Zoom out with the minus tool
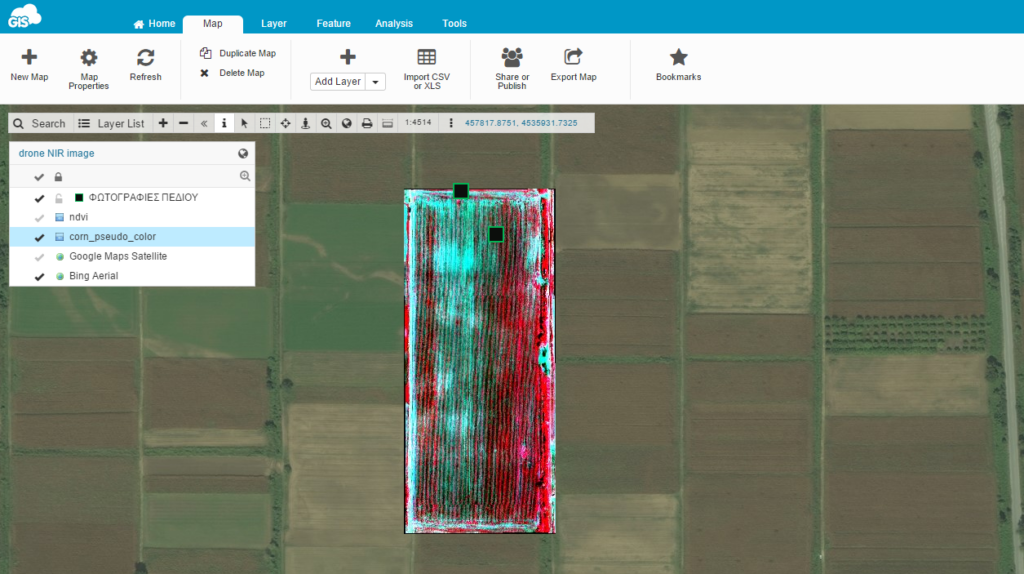This screenshot has height=574, width=1024. (x=184, y=123)
